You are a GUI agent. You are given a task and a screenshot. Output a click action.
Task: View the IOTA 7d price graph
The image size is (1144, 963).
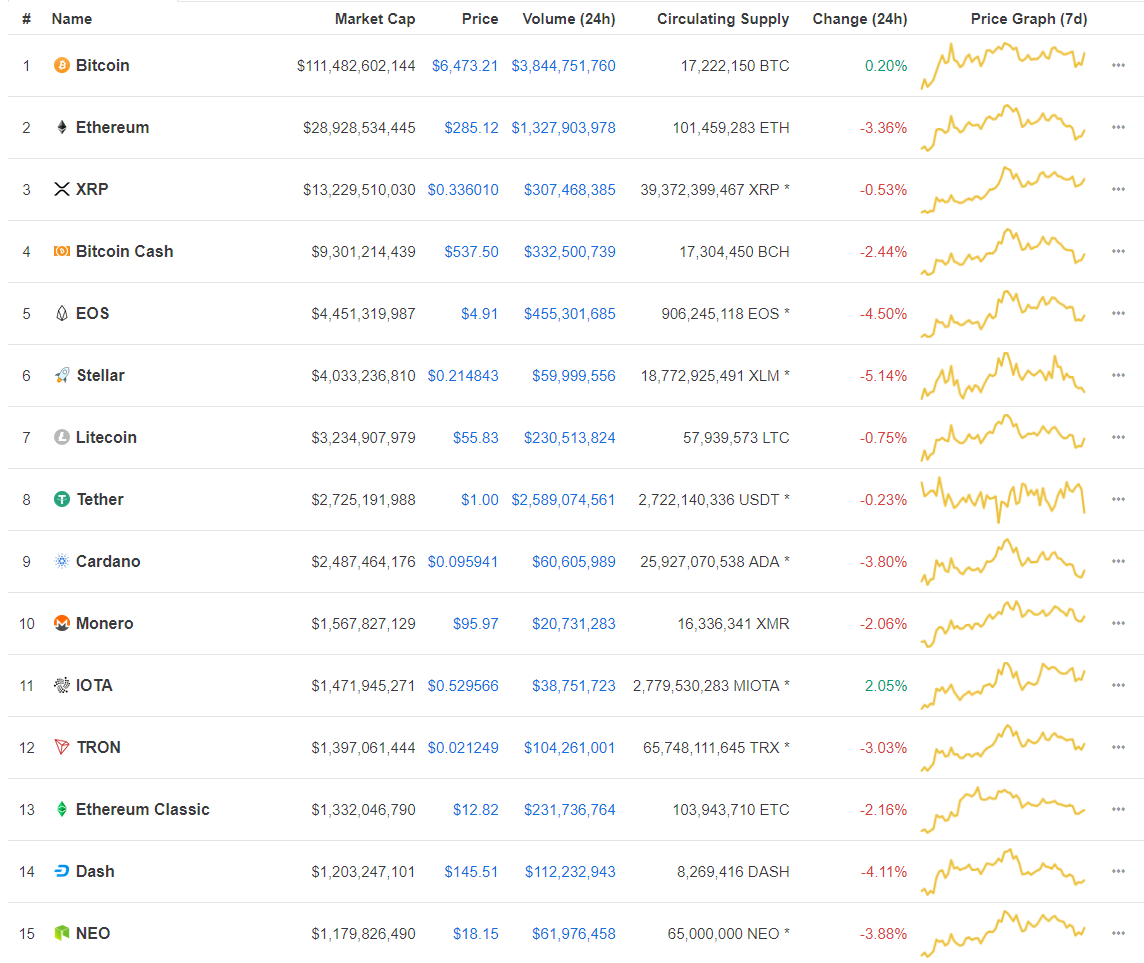(1003, 686)
